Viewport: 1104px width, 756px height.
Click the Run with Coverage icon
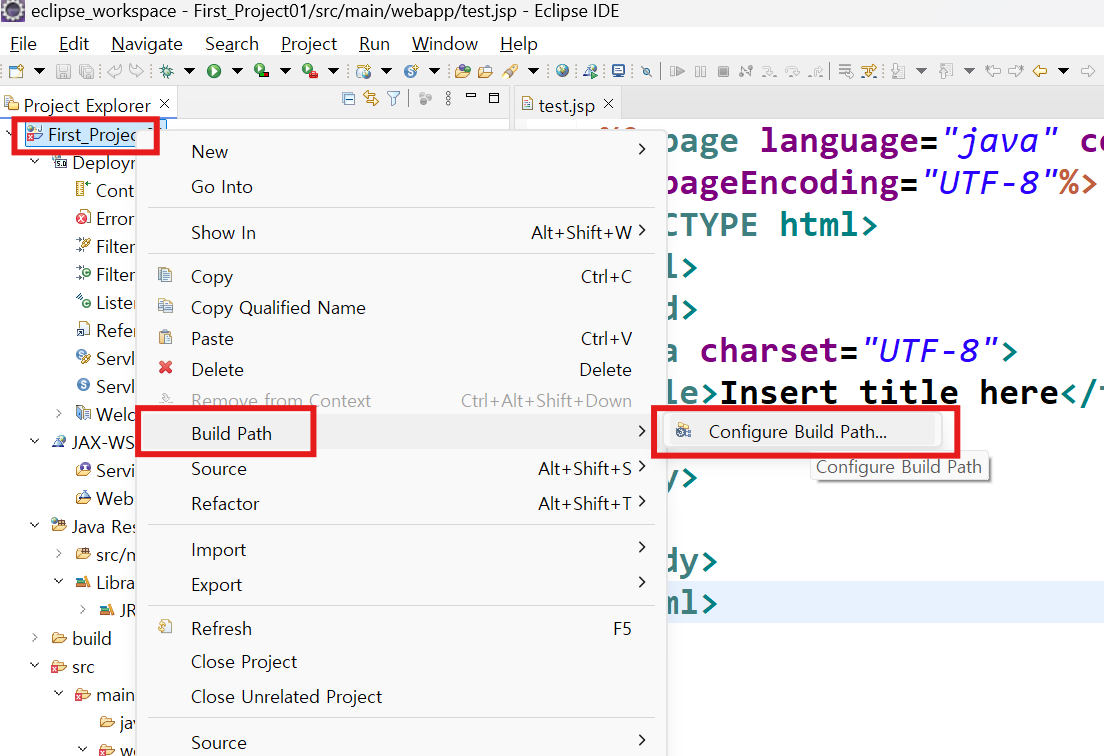click(261, 71)
